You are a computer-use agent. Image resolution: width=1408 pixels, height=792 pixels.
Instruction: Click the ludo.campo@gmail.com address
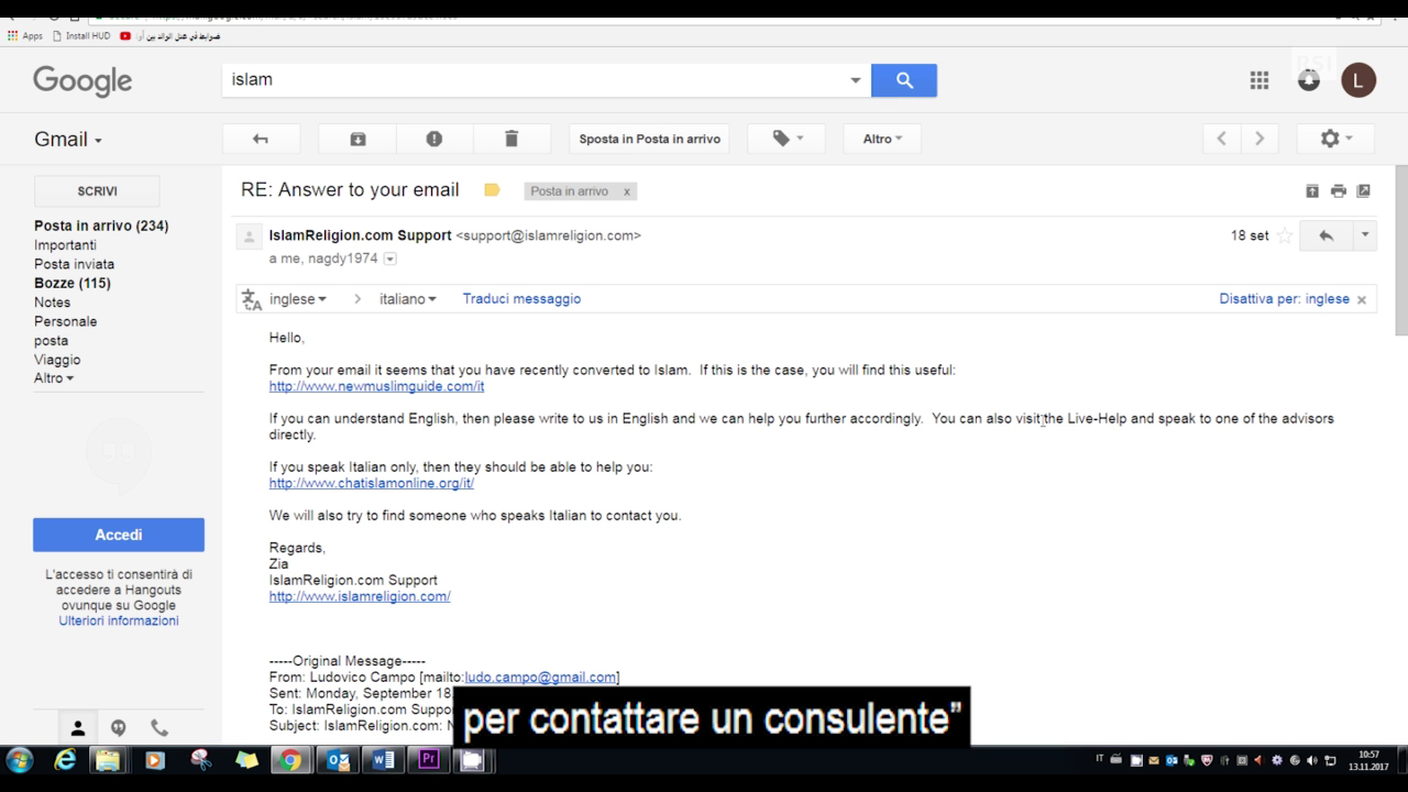tap(540, 677)
